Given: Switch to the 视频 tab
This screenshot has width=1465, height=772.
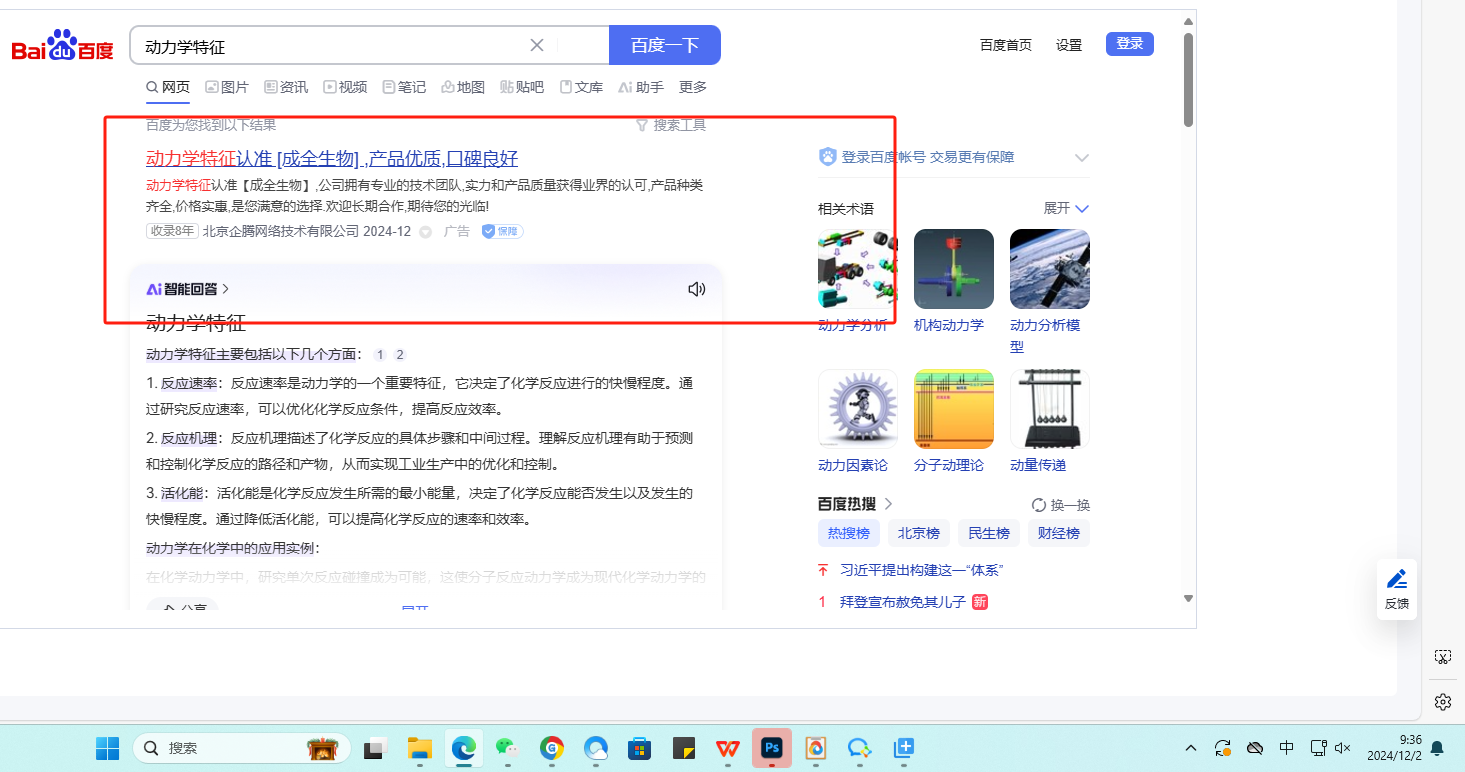Looking at the screenshot, I should coord(345,87).
